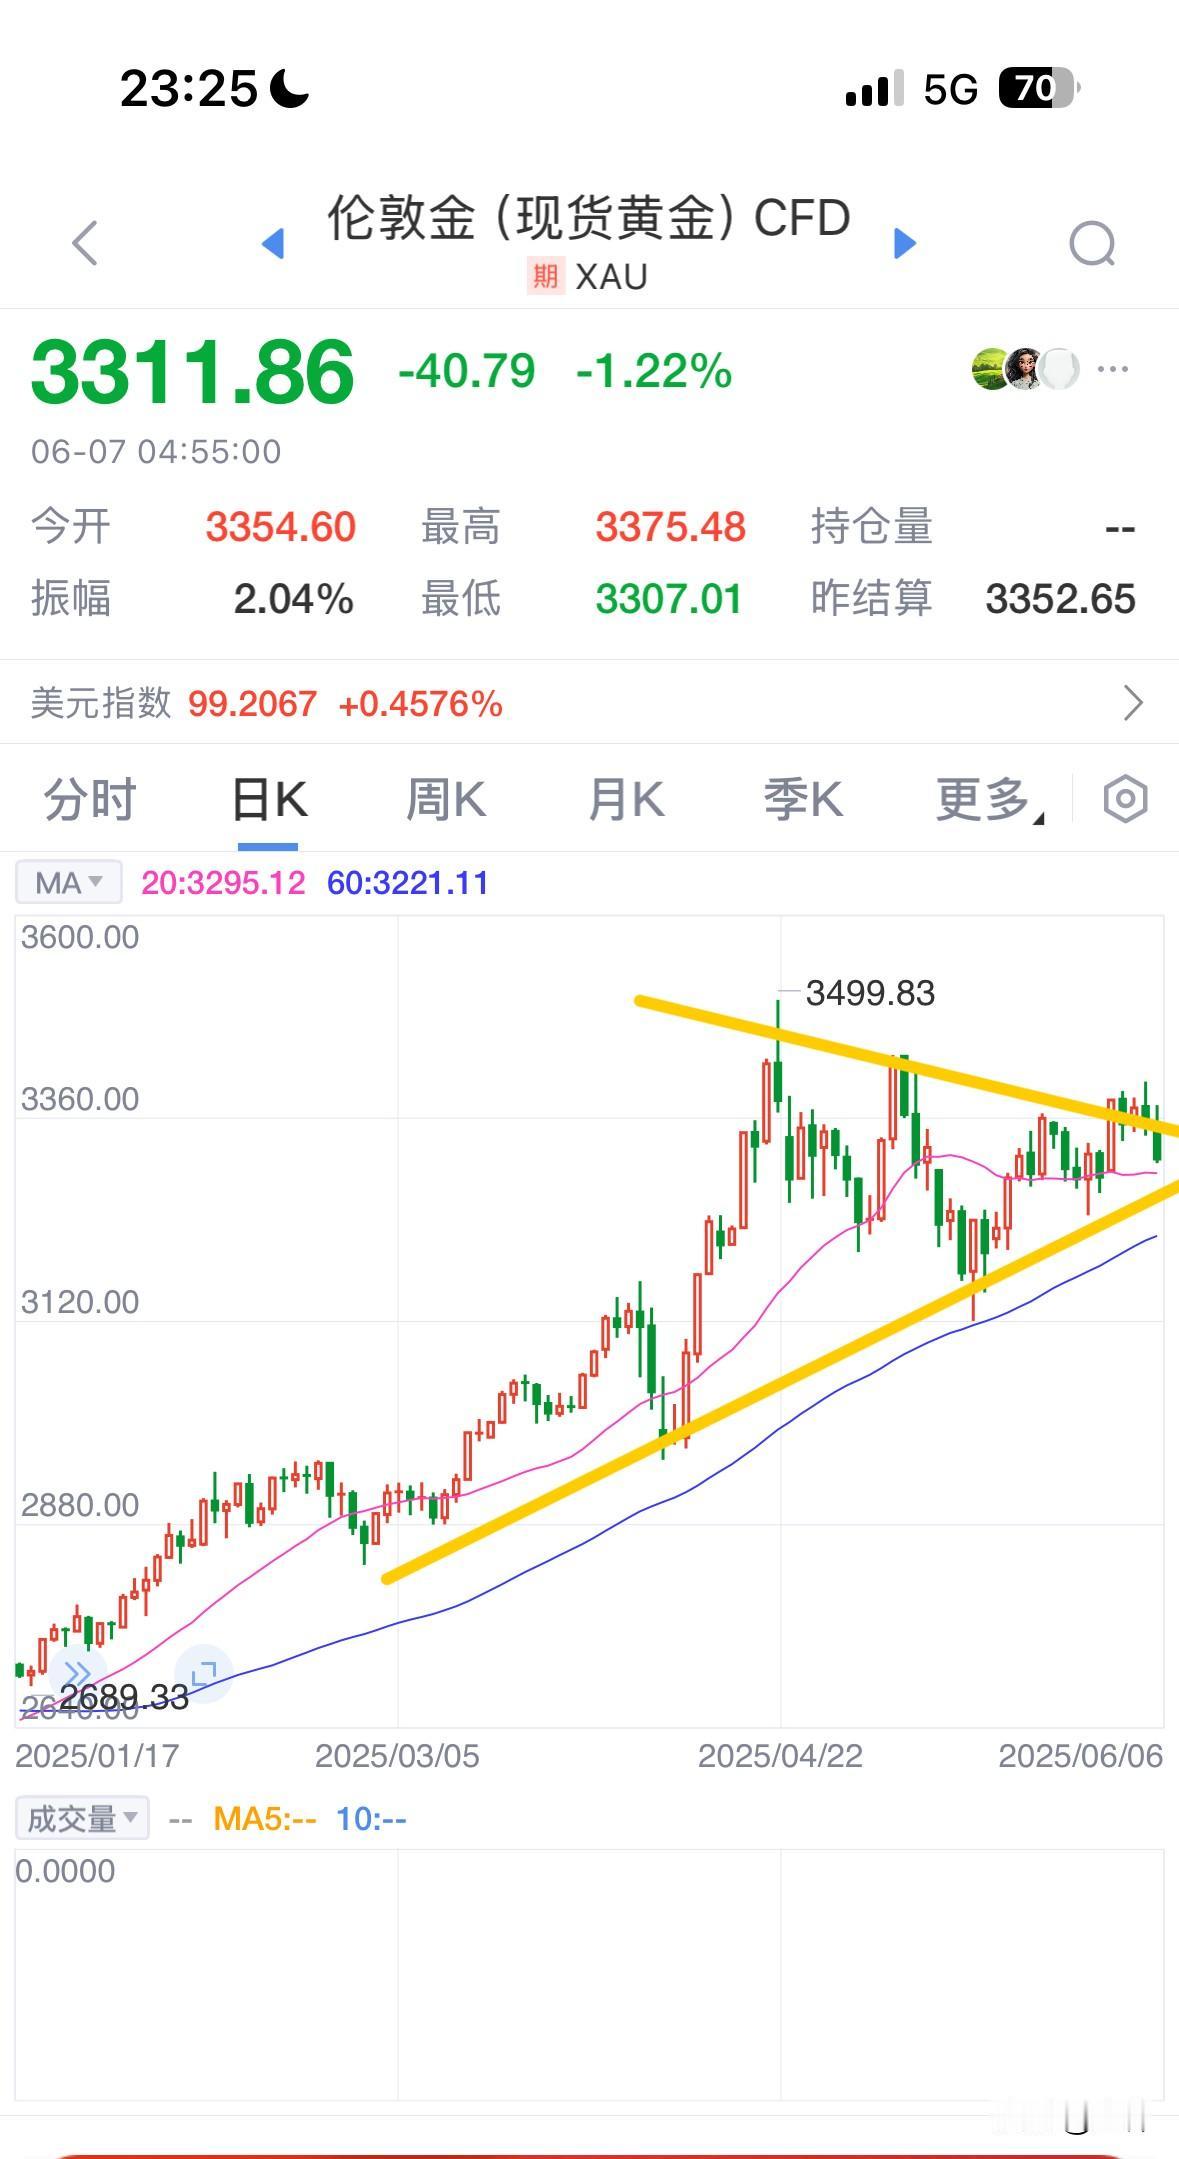Viewport: 1179px width, 2159px height.
Task: Open the 成交量 indicator dropdown
Action: (83, 1818)
